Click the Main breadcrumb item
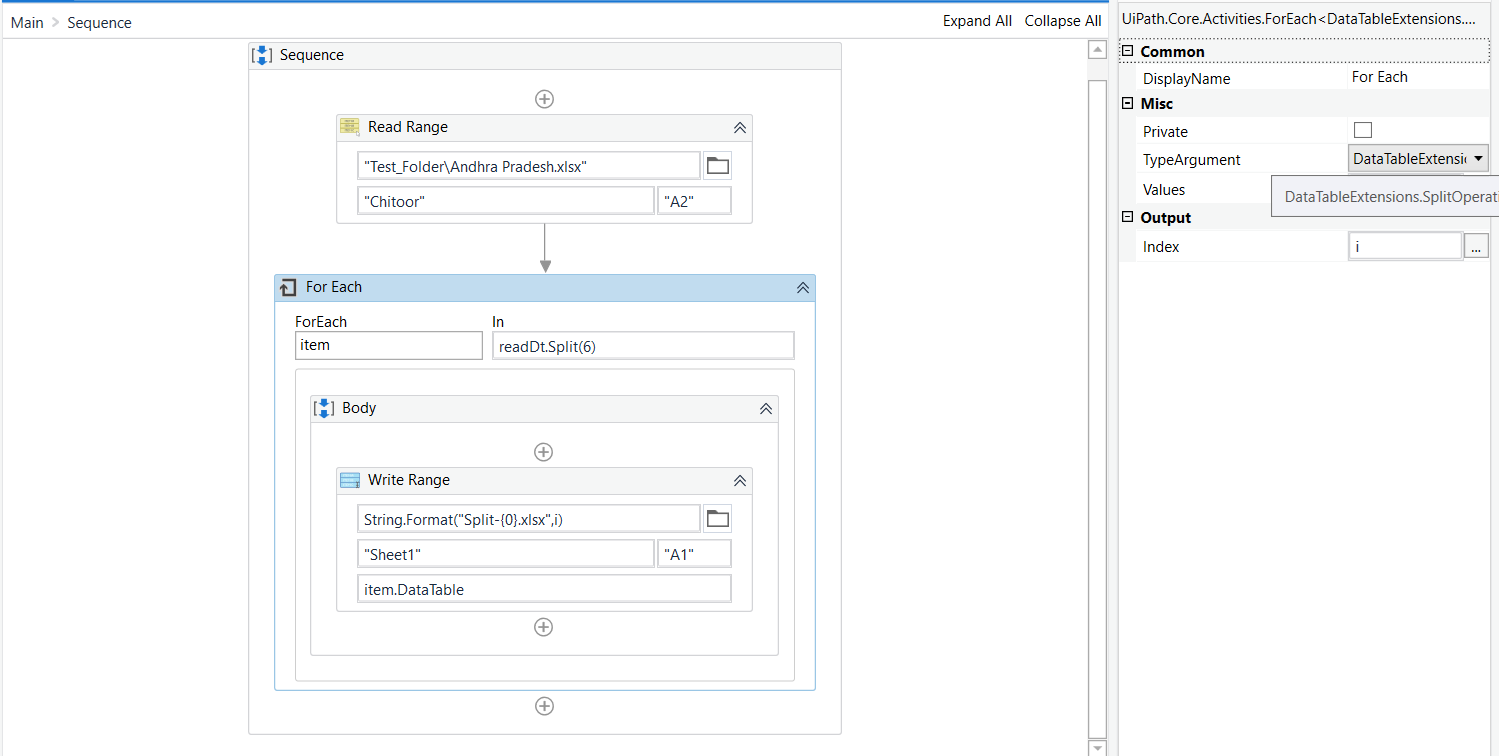Screen dimensions: 1499x756 point(26,21)
